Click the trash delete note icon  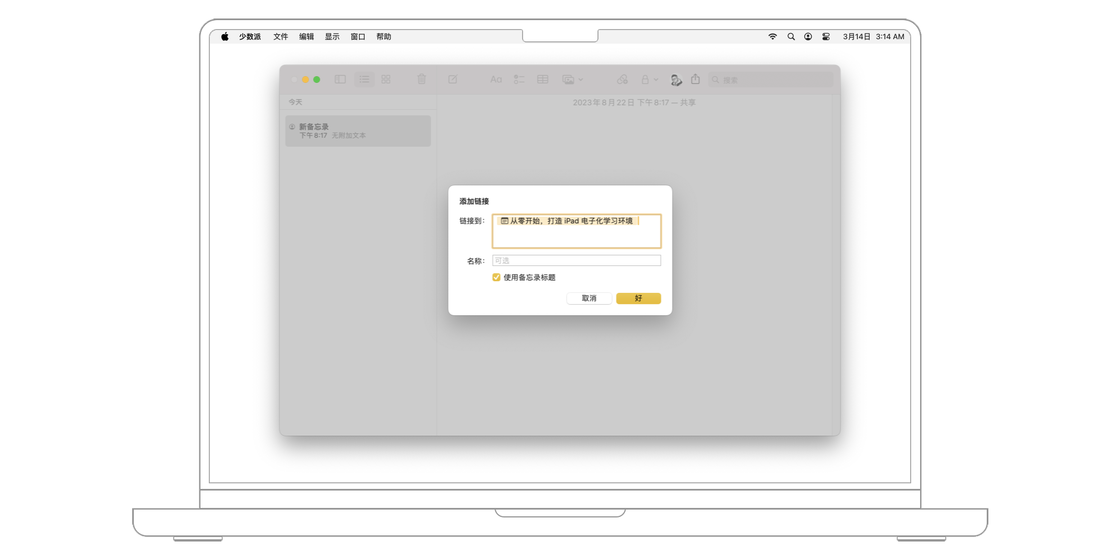(422, 80)
